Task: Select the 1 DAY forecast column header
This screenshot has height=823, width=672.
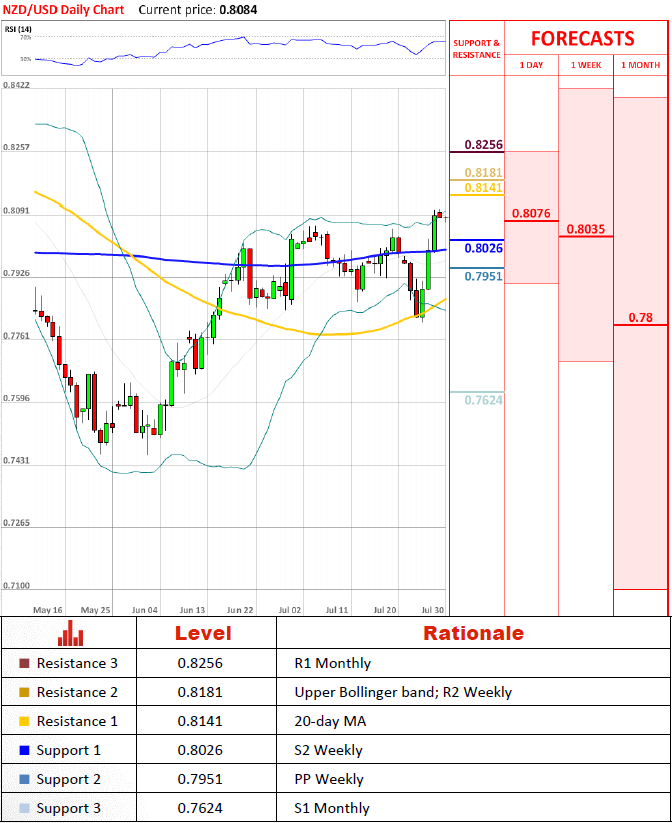Action: point(531,65)
